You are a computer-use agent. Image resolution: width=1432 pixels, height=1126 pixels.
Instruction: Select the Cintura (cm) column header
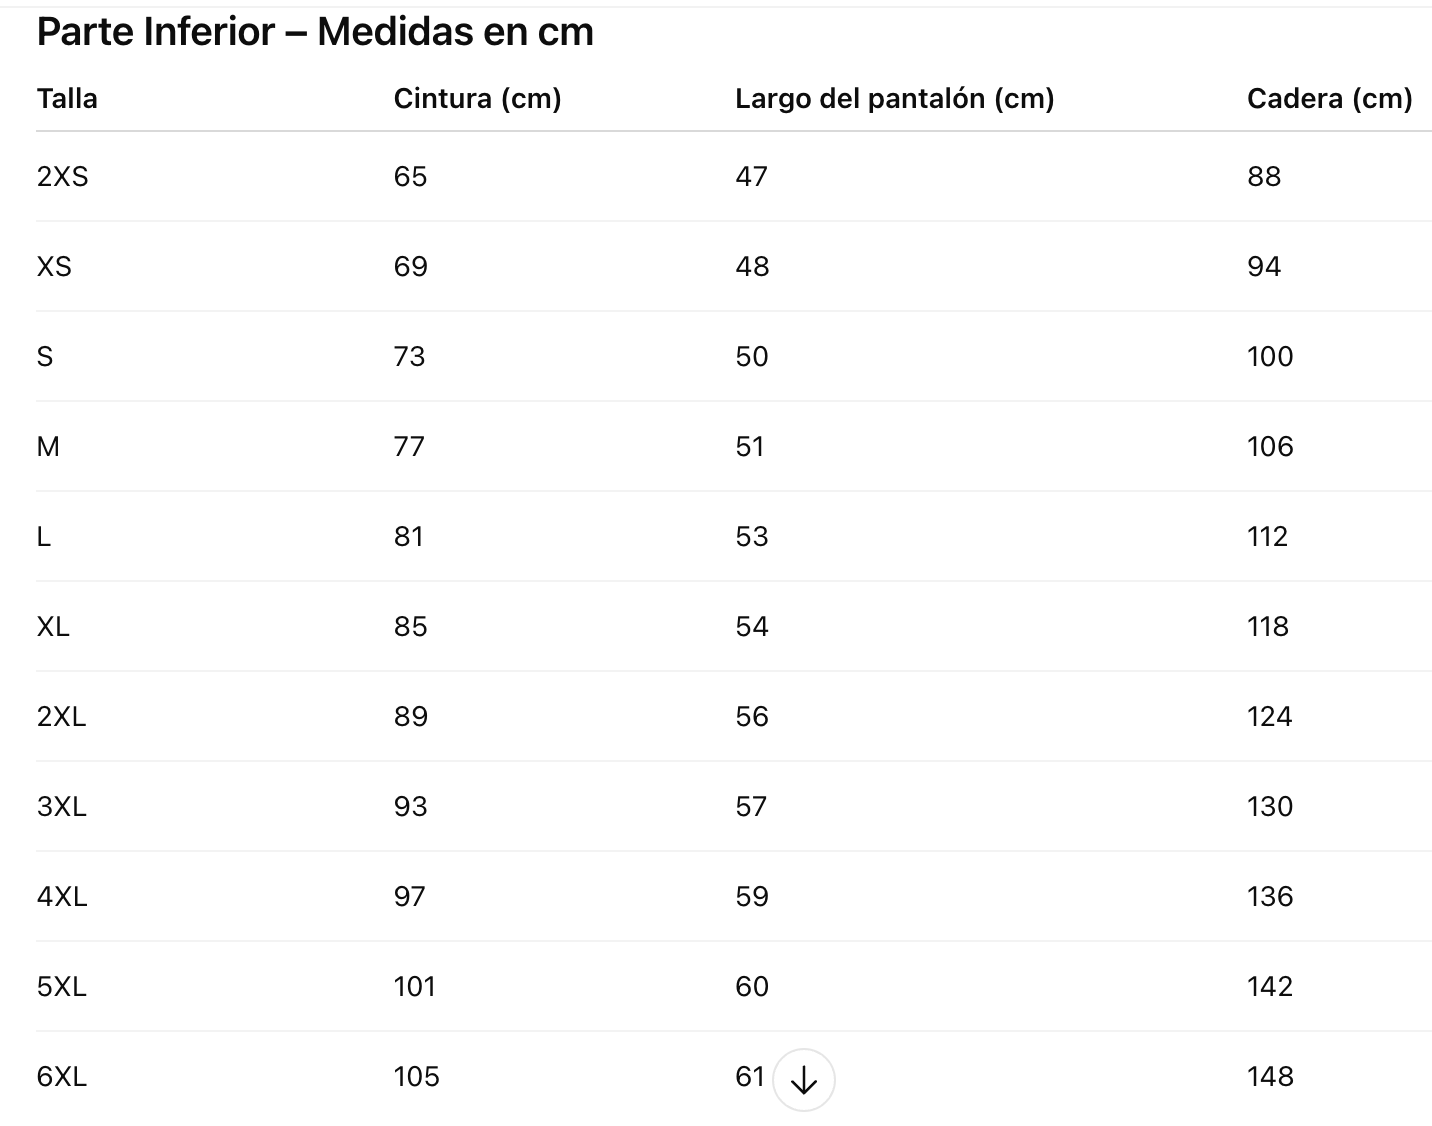477,99
